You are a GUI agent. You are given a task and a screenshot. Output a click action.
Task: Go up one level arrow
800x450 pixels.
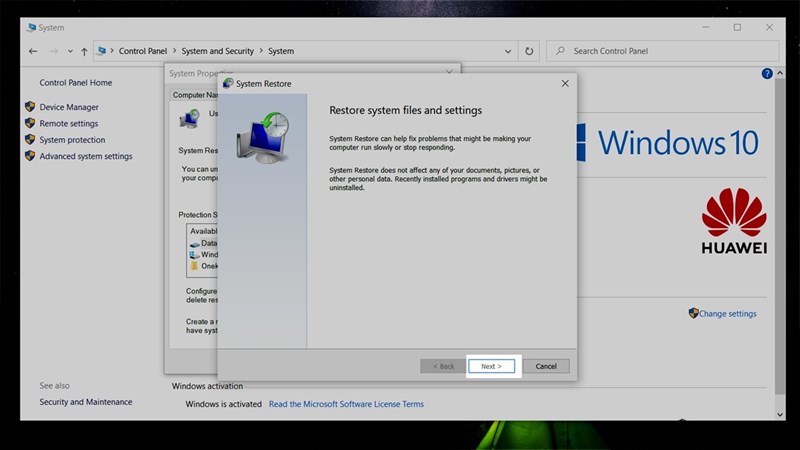click(x=84, y=51)
